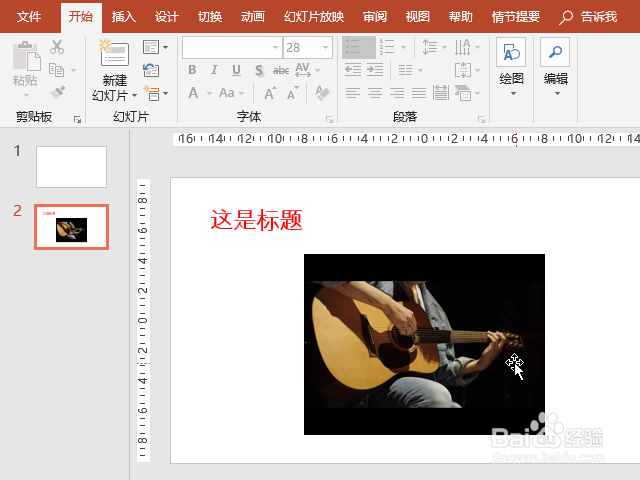The height and width of the screenshot is (480, 640).
Task: Click the Paste (粘贴) clipboard icon
Action: (26, 56)
